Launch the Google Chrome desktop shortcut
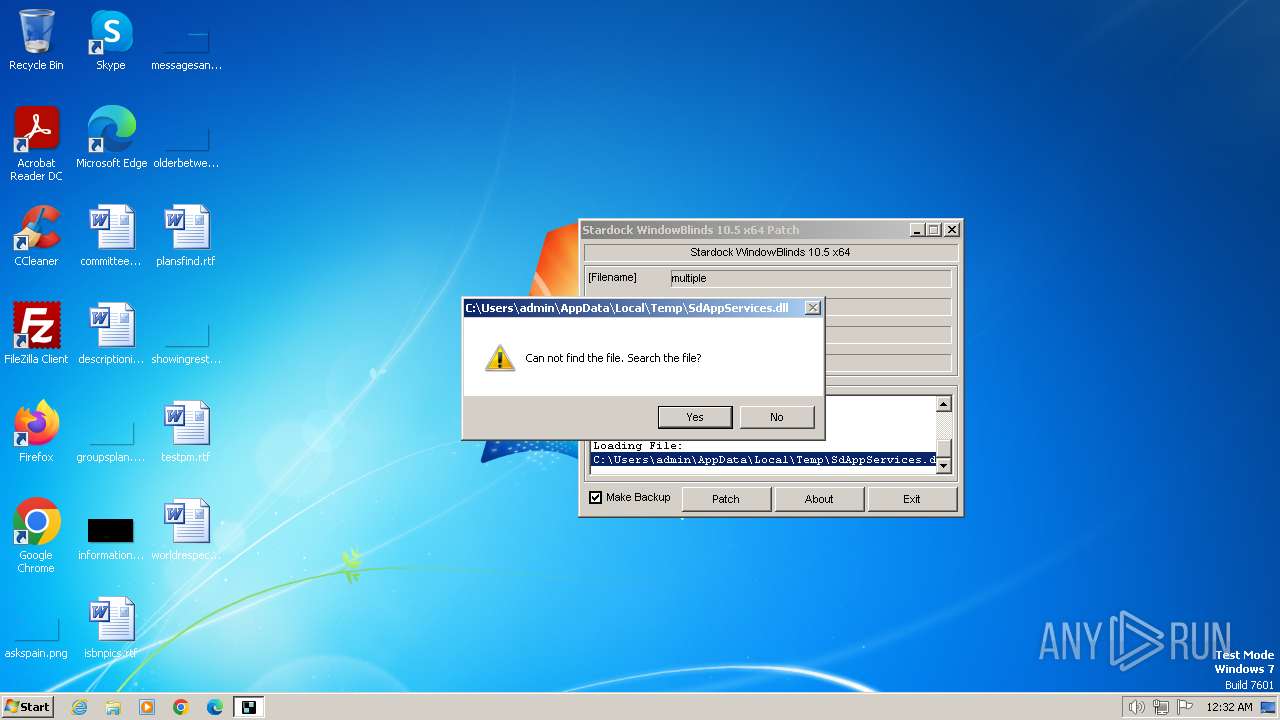 pos(36,536)
